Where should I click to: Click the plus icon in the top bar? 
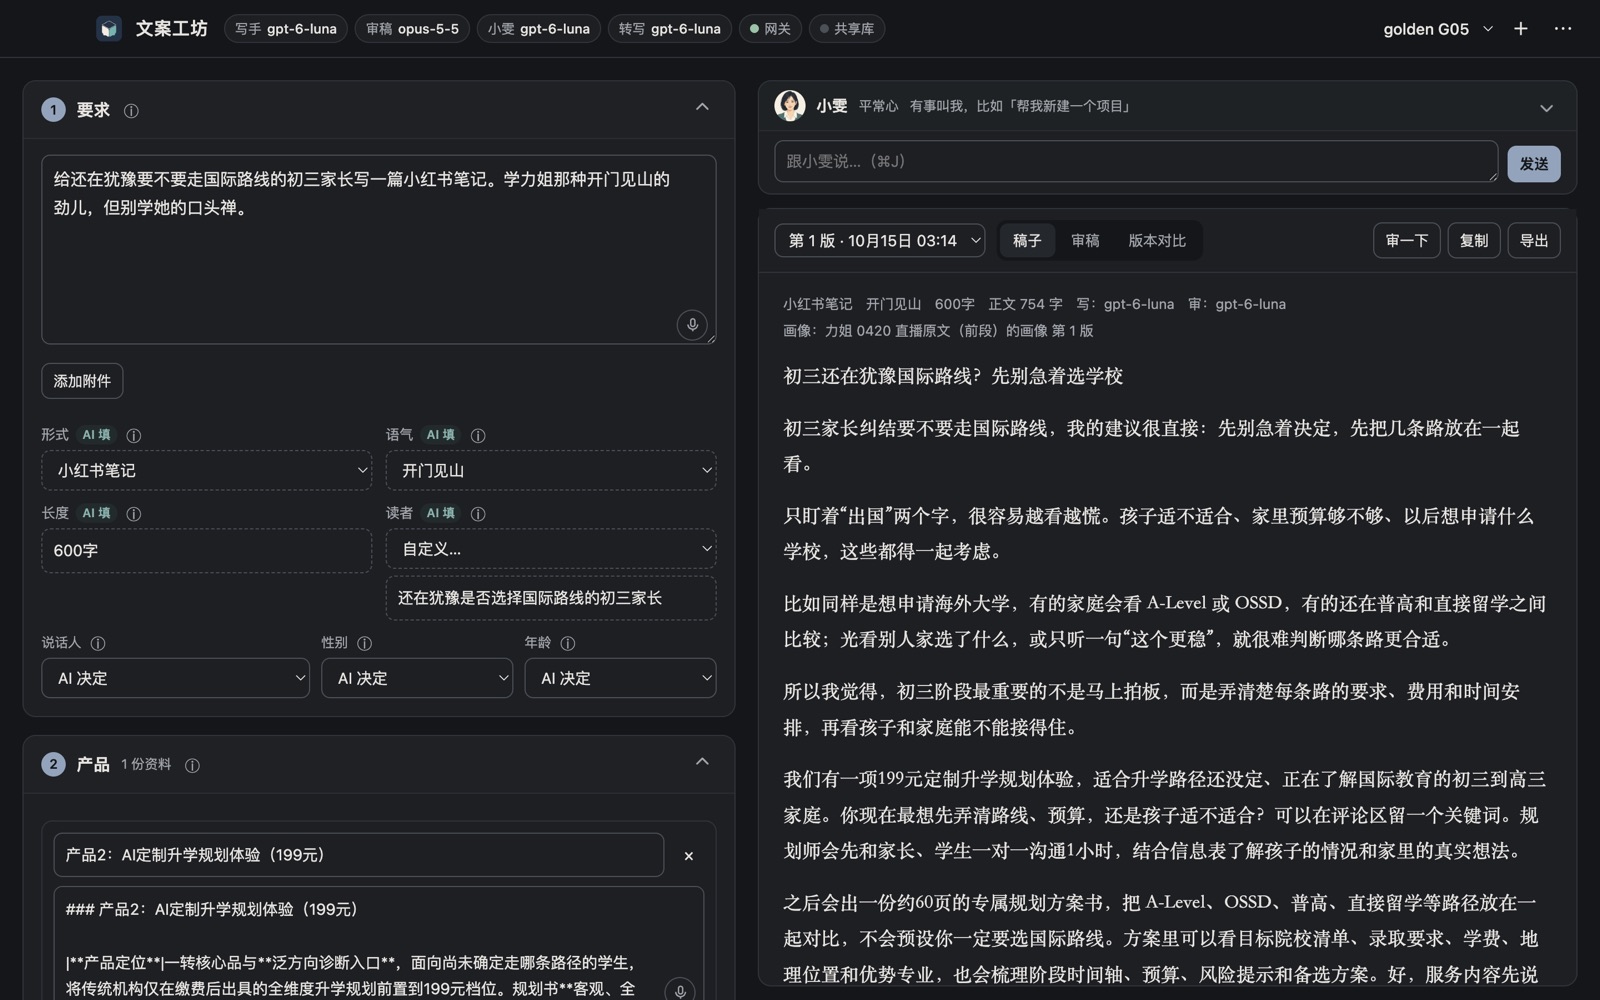[x=1521, y=29]
